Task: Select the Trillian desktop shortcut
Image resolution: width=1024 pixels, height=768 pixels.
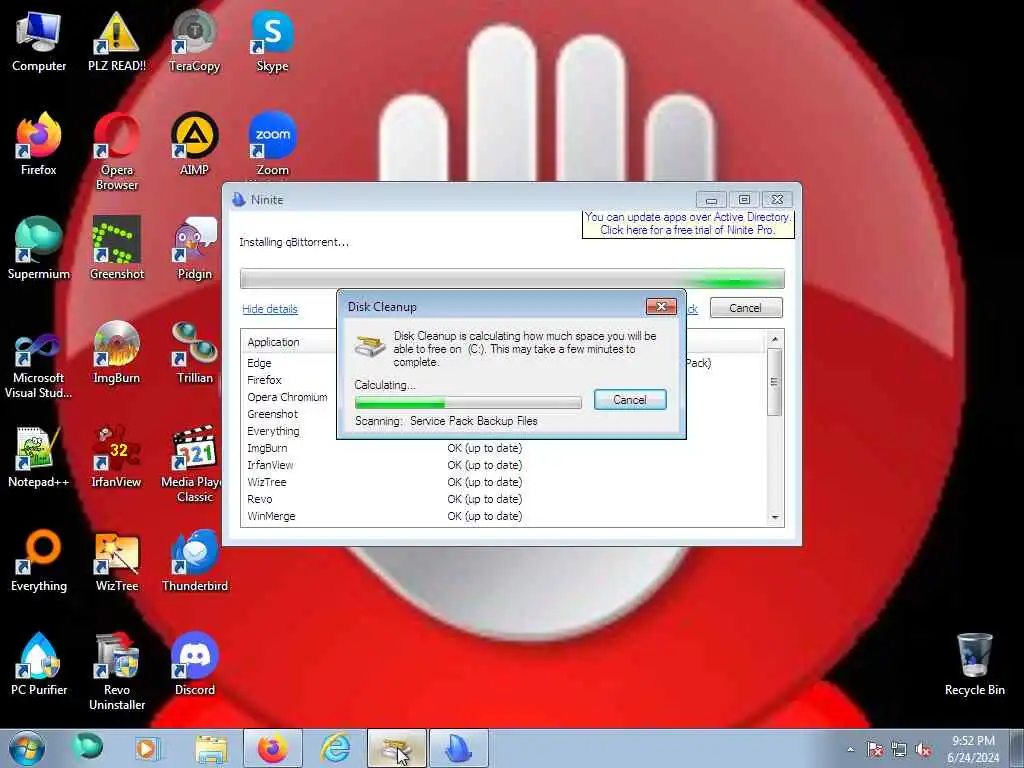Action: (195, 353)
